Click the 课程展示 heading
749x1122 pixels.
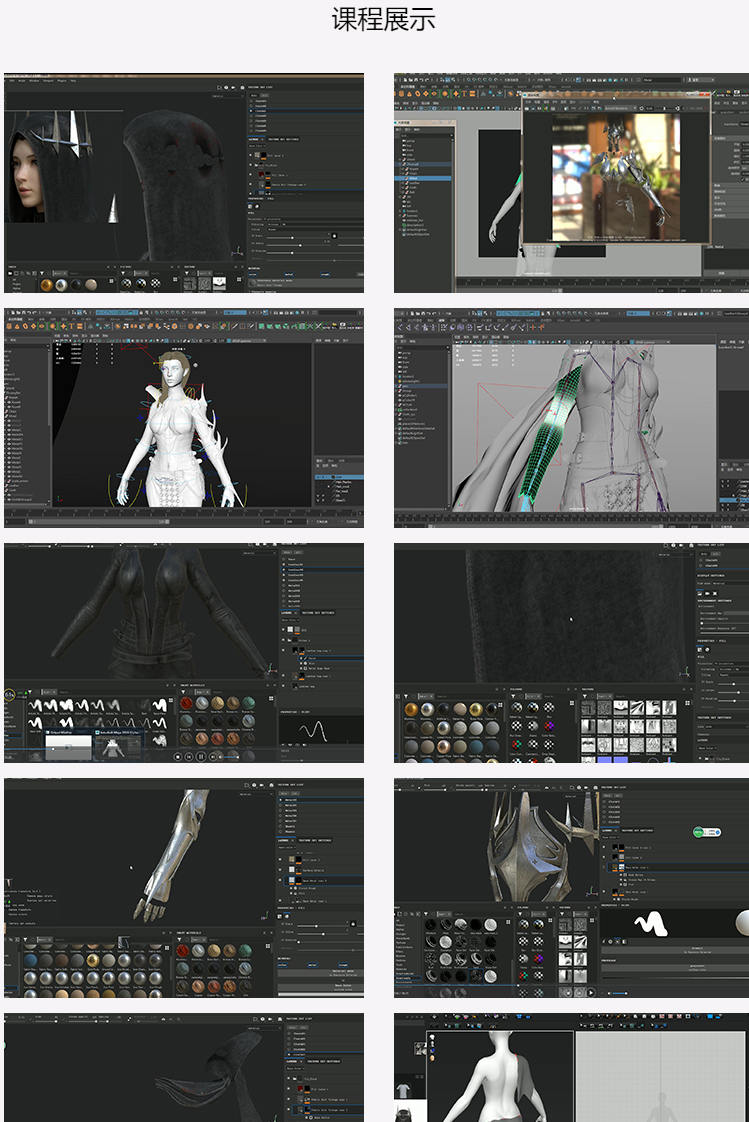click(x=383, y=20)
